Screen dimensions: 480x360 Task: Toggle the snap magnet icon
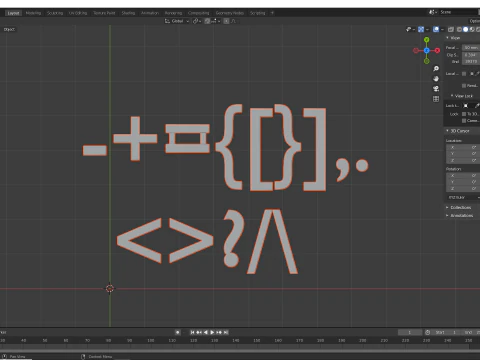pyautogui.click(x=207, y=21)
